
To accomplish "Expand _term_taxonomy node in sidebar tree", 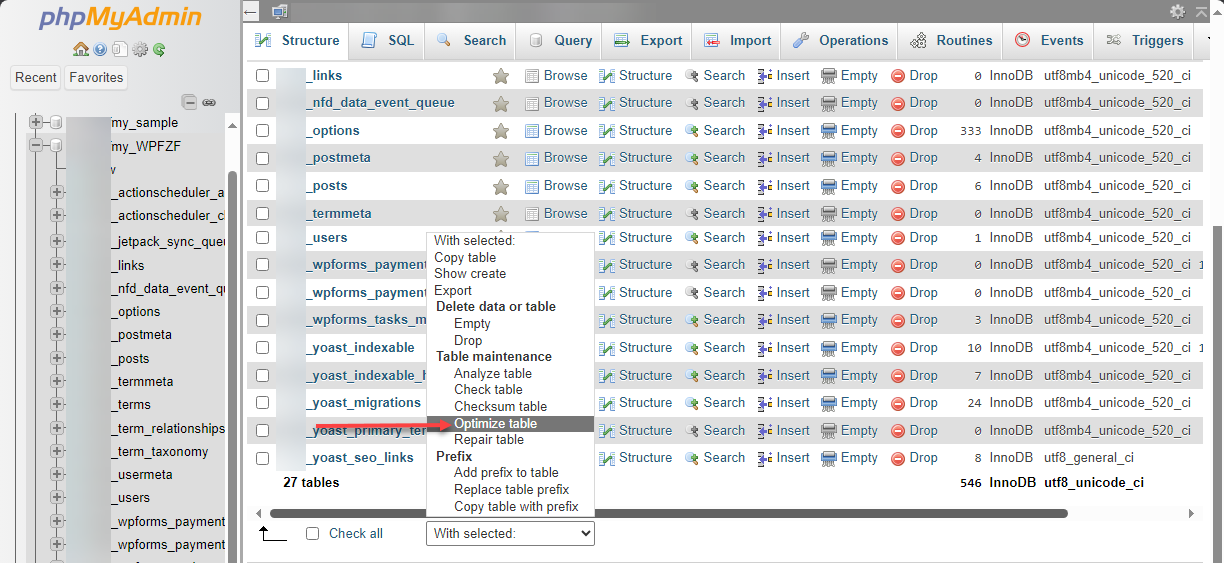I will (56, 451).
